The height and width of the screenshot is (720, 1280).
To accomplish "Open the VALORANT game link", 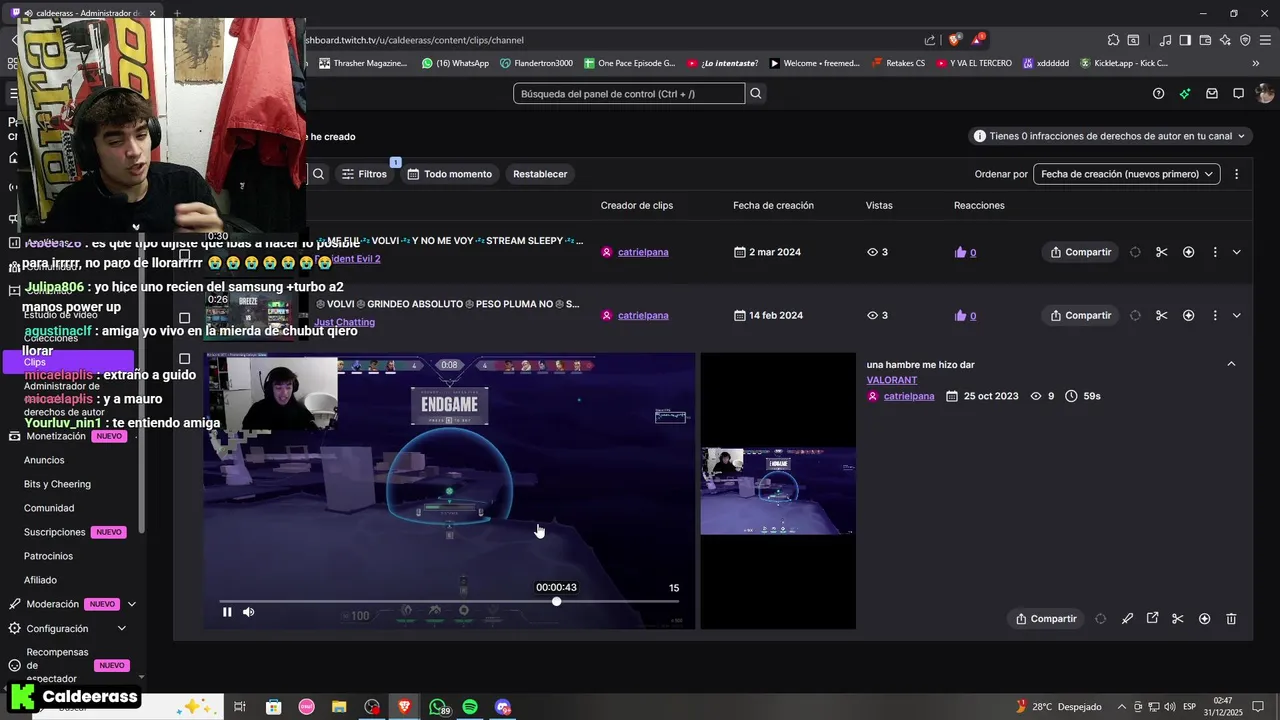I will pyautogui.click(x=892, y=380).
